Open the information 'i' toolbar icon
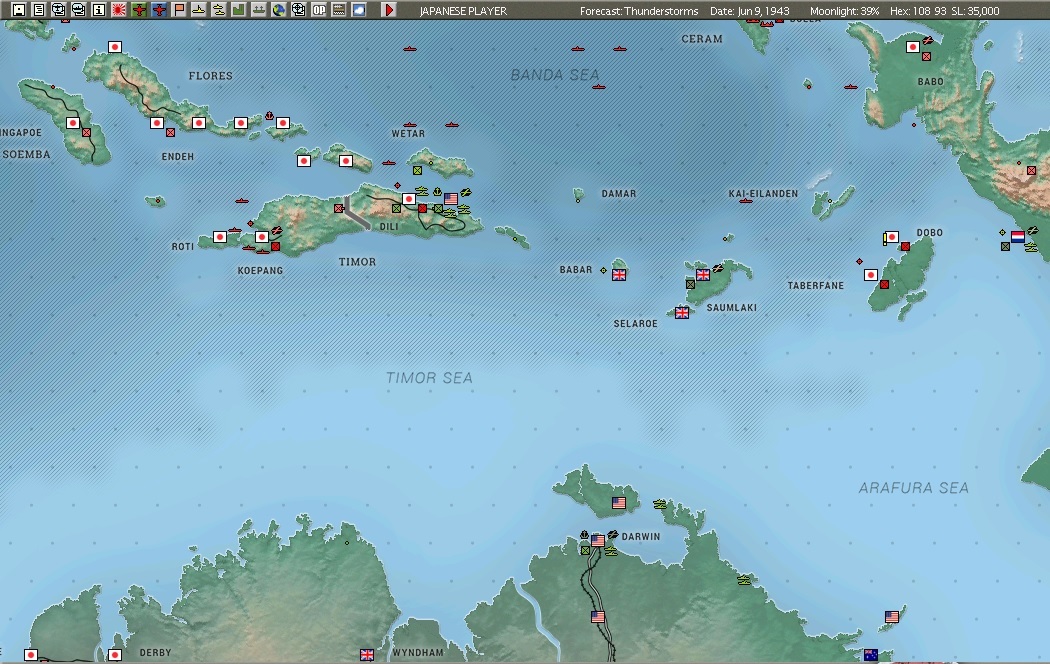Image resolution: width=1050 pixels, height=664 pixels. pyautogui.click(x=98, y=9)
